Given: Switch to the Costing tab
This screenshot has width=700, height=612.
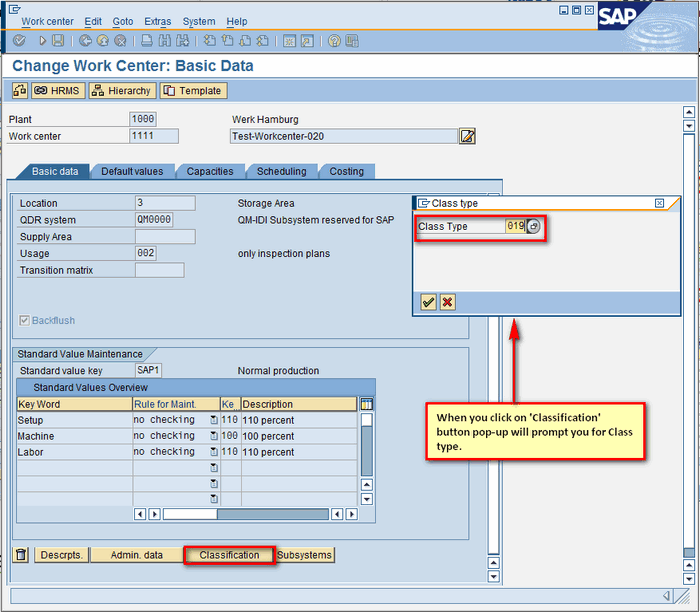Looking at the screenshot, I should click(x=347, y=171).
